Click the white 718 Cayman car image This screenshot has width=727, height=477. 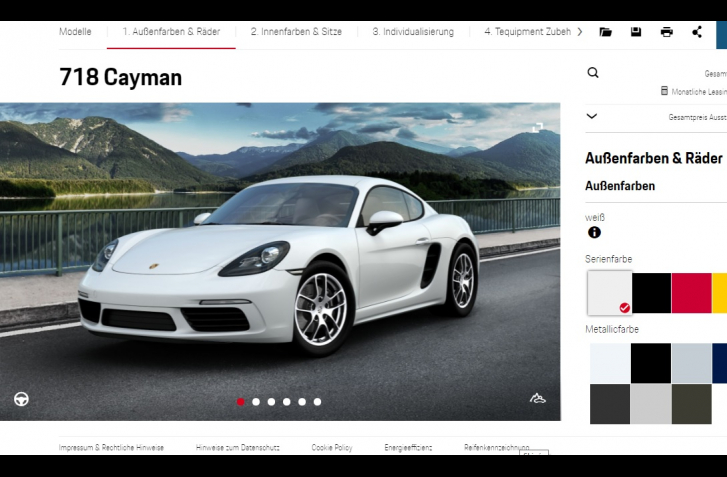click(278, 264)
